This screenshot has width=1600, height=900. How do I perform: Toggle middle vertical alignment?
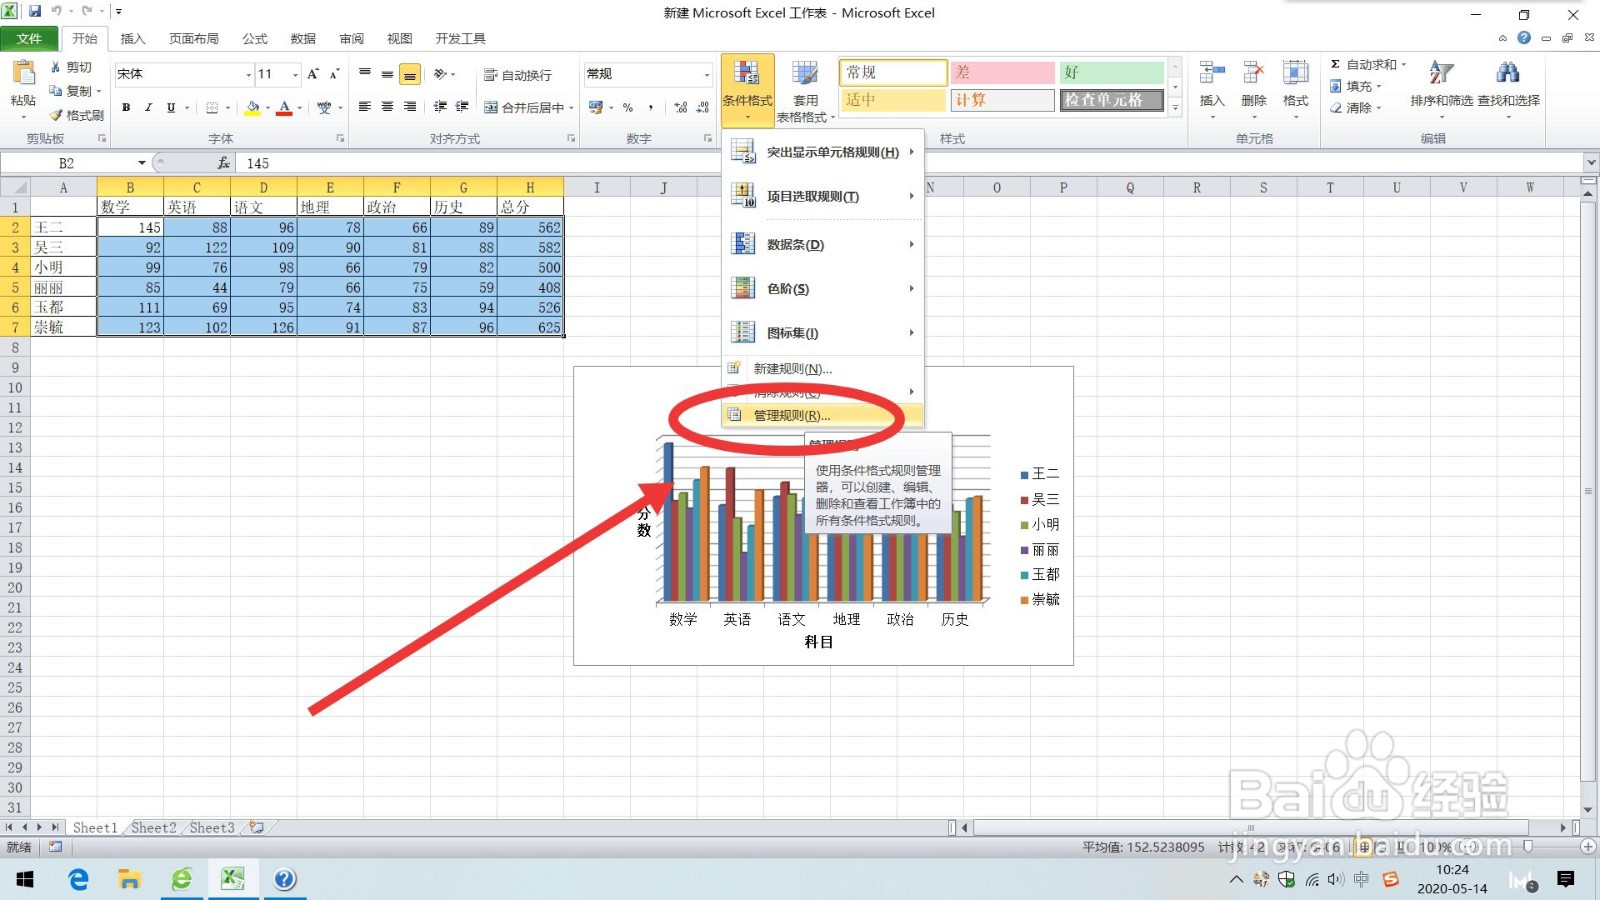click(387, 74)
